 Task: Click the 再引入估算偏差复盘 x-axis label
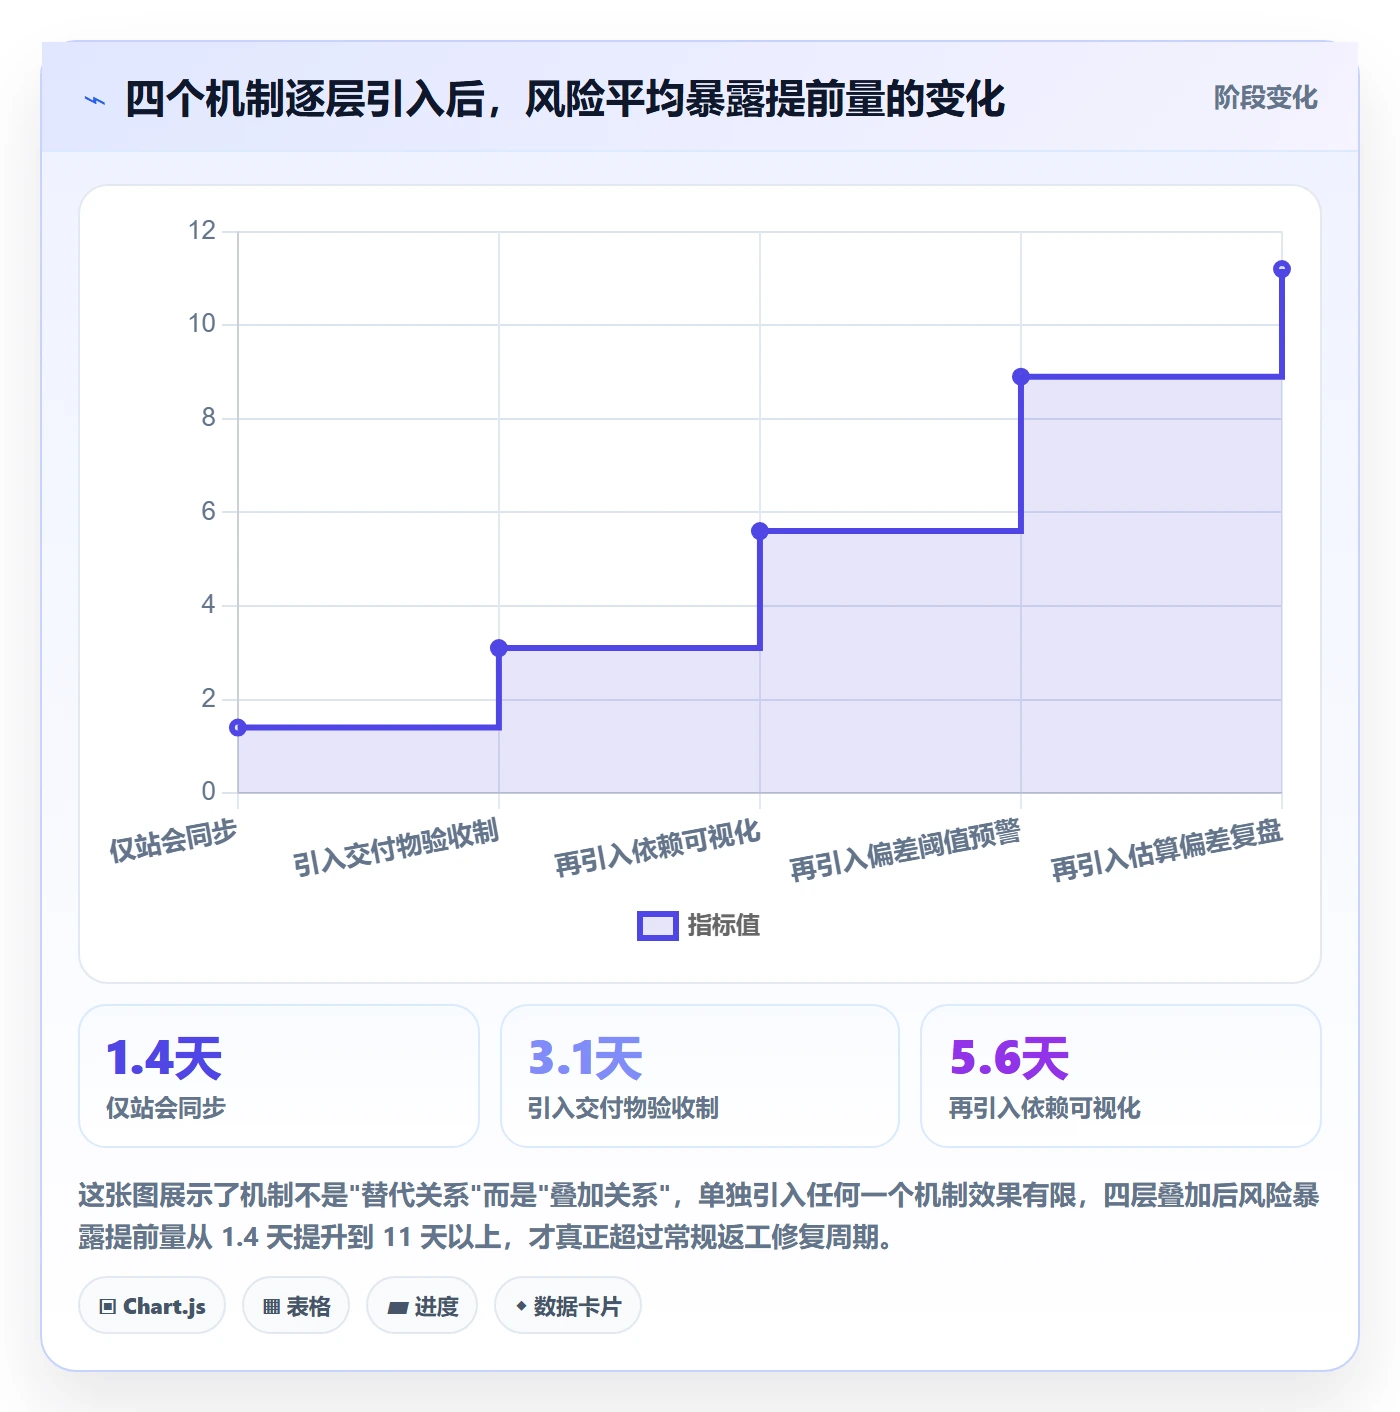1167,850
